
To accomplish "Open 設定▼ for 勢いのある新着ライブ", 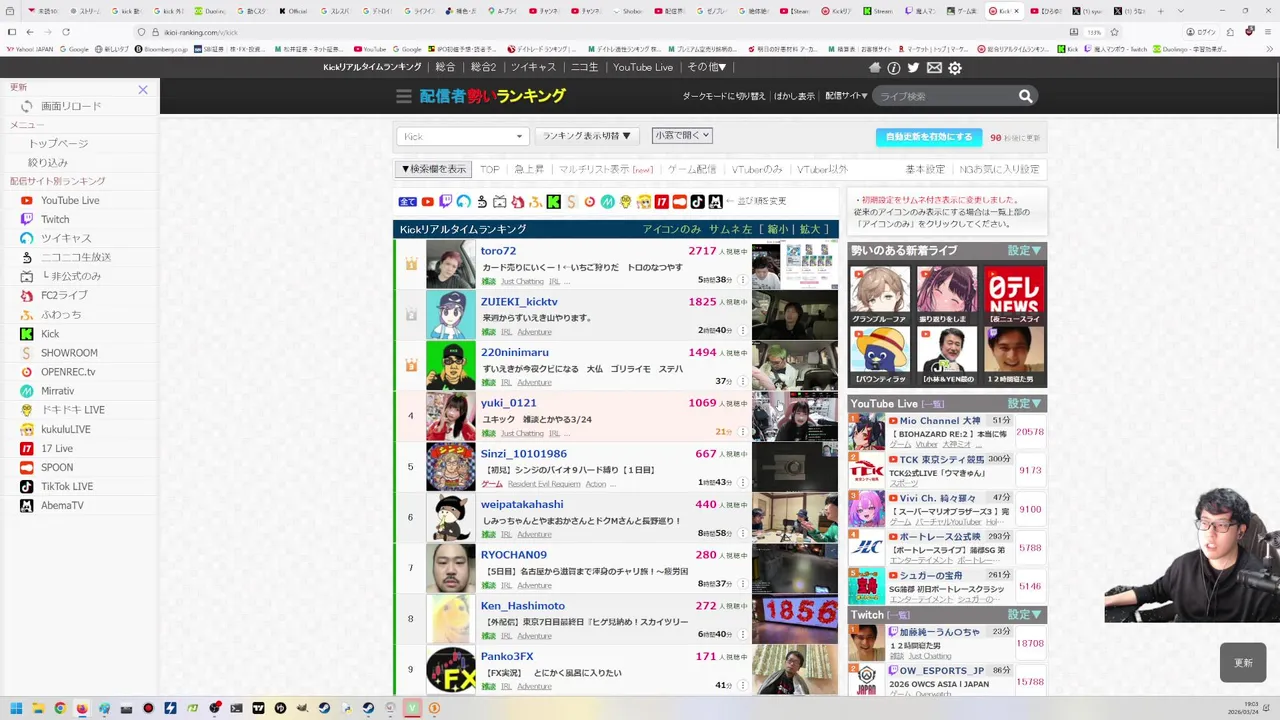I will pos(1024,250).
